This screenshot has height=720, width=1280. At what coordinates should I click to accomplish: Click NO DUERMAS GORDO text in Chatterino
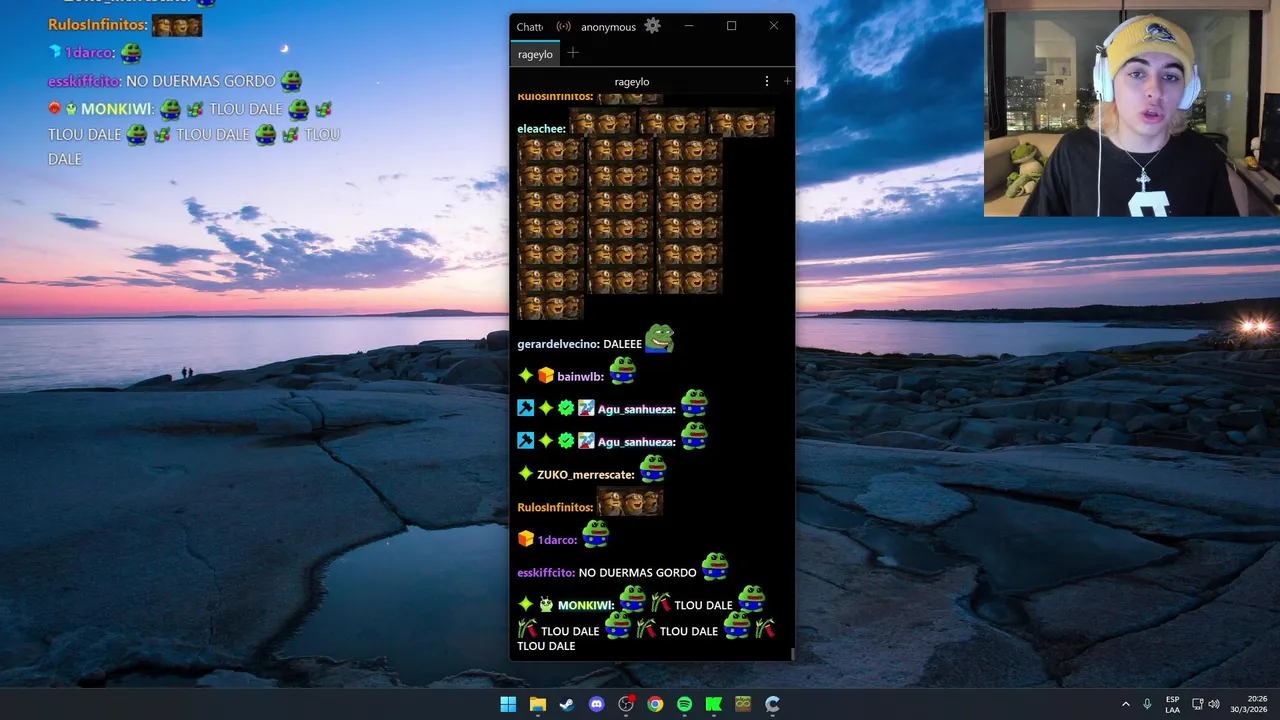coord(637,573)
